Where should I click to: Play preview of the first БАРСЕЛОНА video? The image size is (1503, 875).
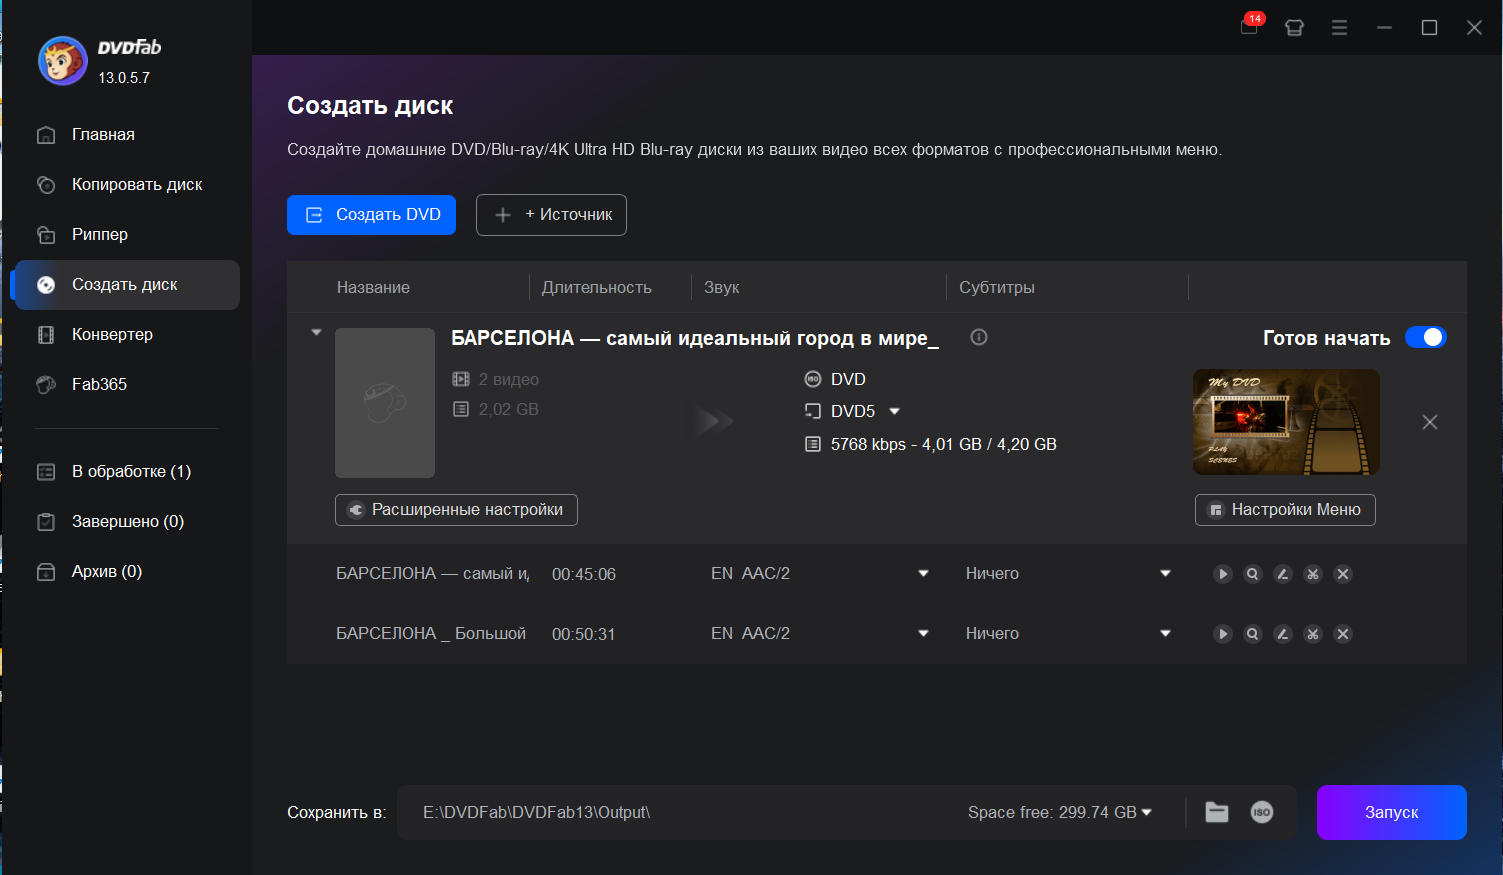[x=1222, y=574]
